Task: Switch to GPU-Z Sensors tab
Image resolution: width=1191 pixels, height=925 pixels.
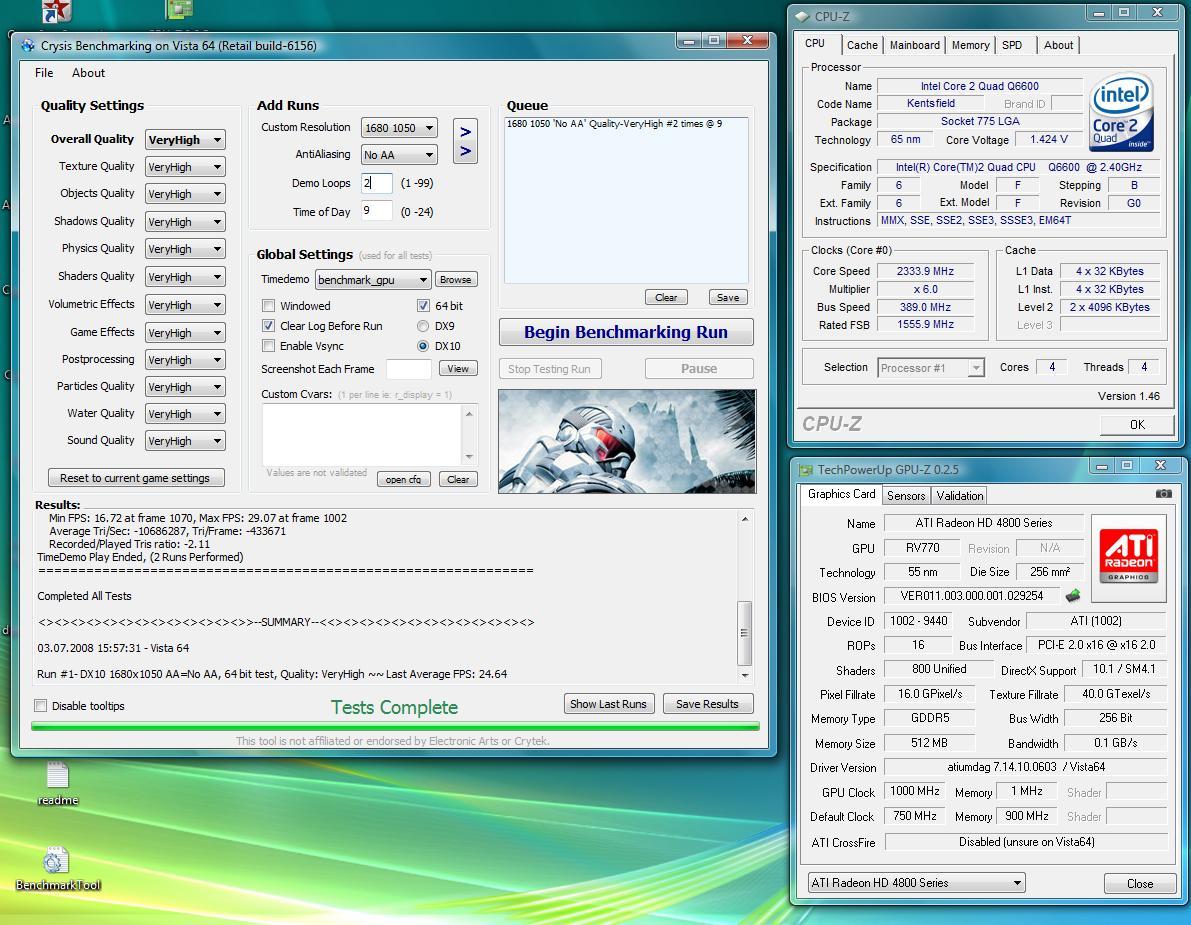Action: pos(906,495)
